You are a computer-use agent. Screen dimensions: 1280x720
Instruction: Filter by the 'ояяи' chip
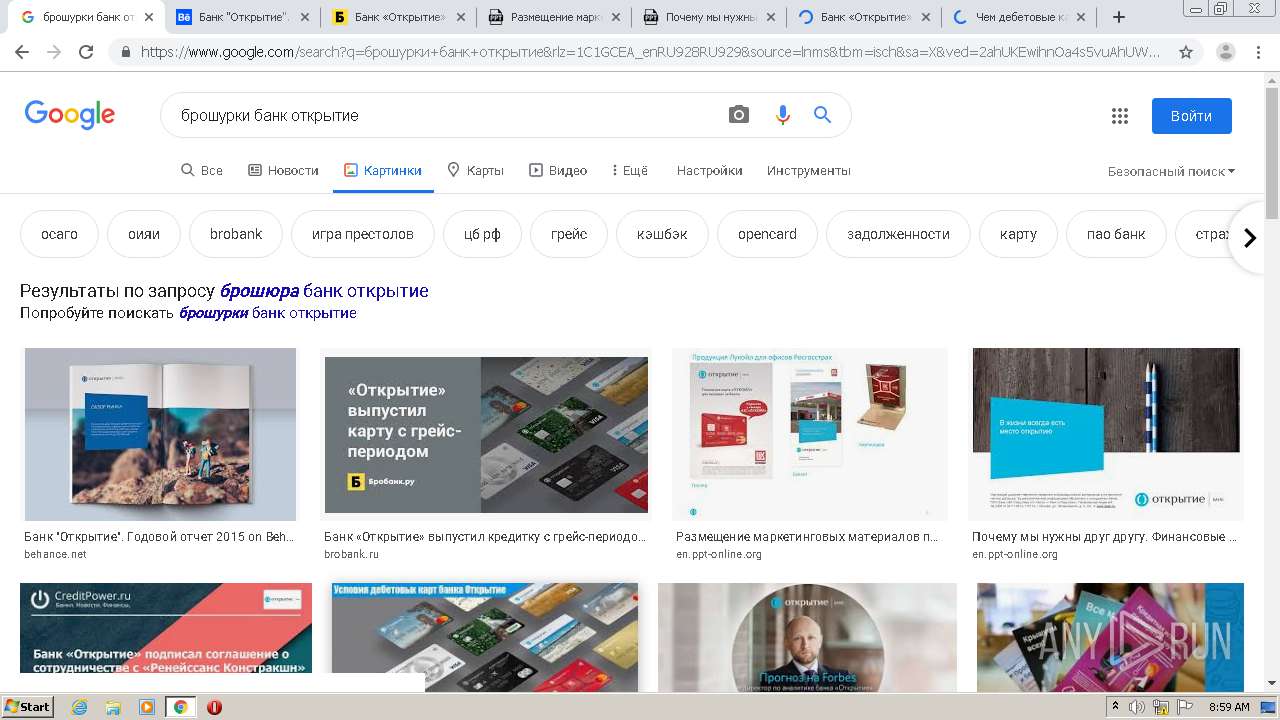(144, 234)
